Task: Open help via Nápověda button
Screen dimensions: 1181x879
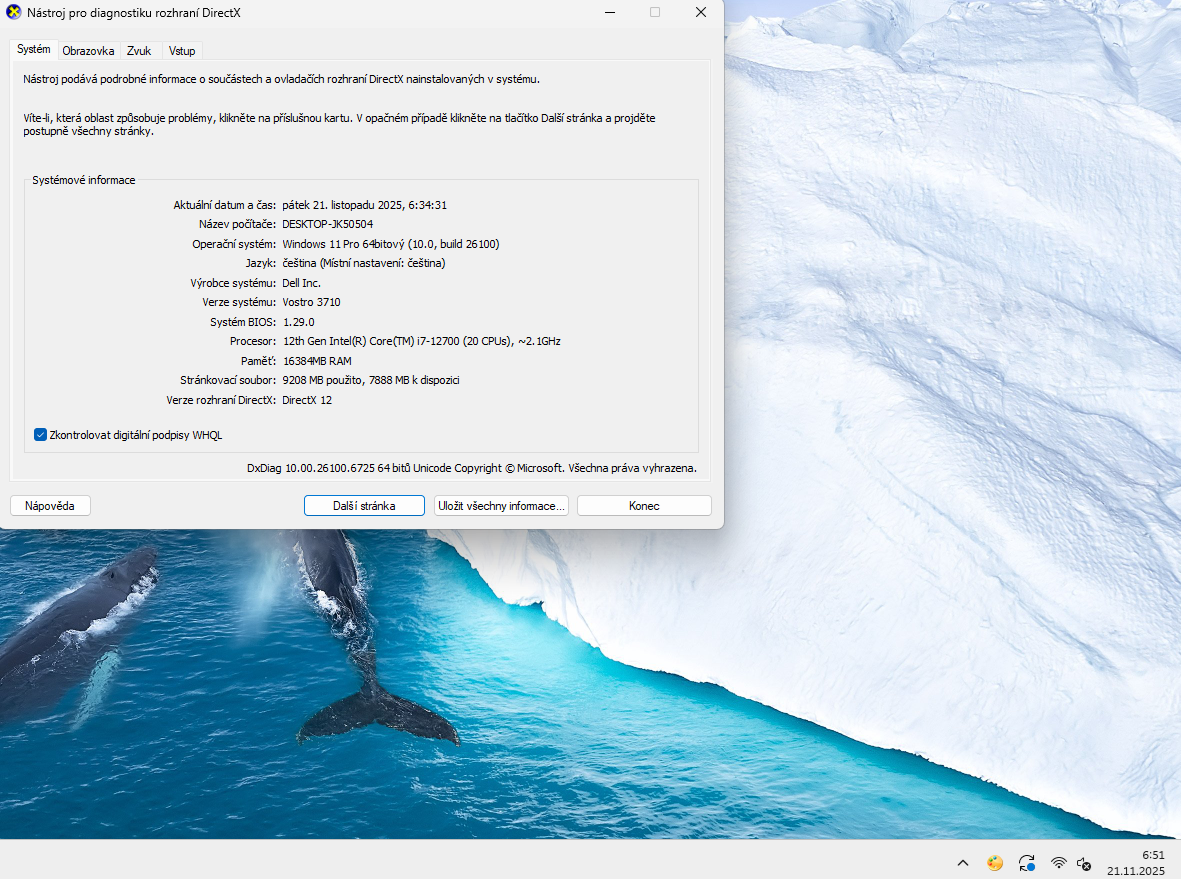Action: pyautogui.click(x=49, y=505)
